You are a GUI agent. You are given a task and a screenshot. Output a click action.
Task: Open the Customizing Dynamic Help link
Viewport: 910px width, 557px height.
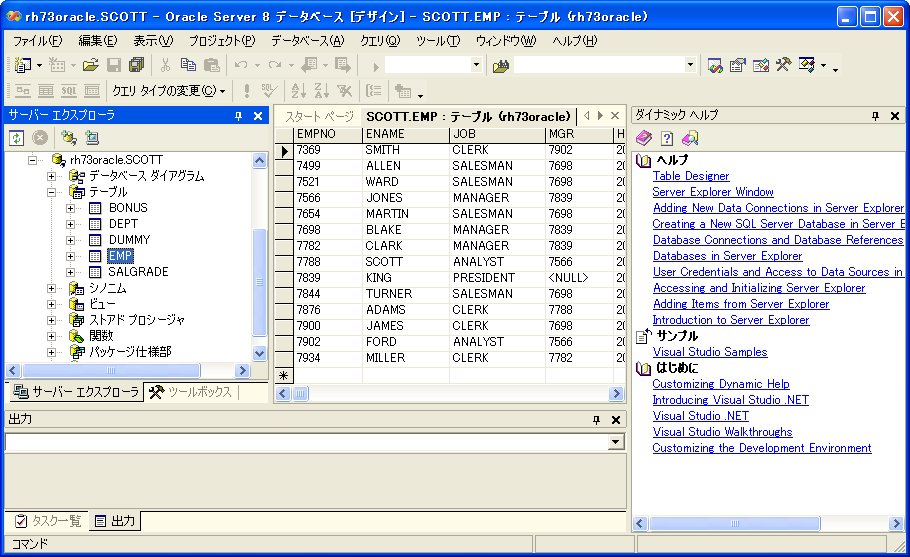tap(721, 384)
